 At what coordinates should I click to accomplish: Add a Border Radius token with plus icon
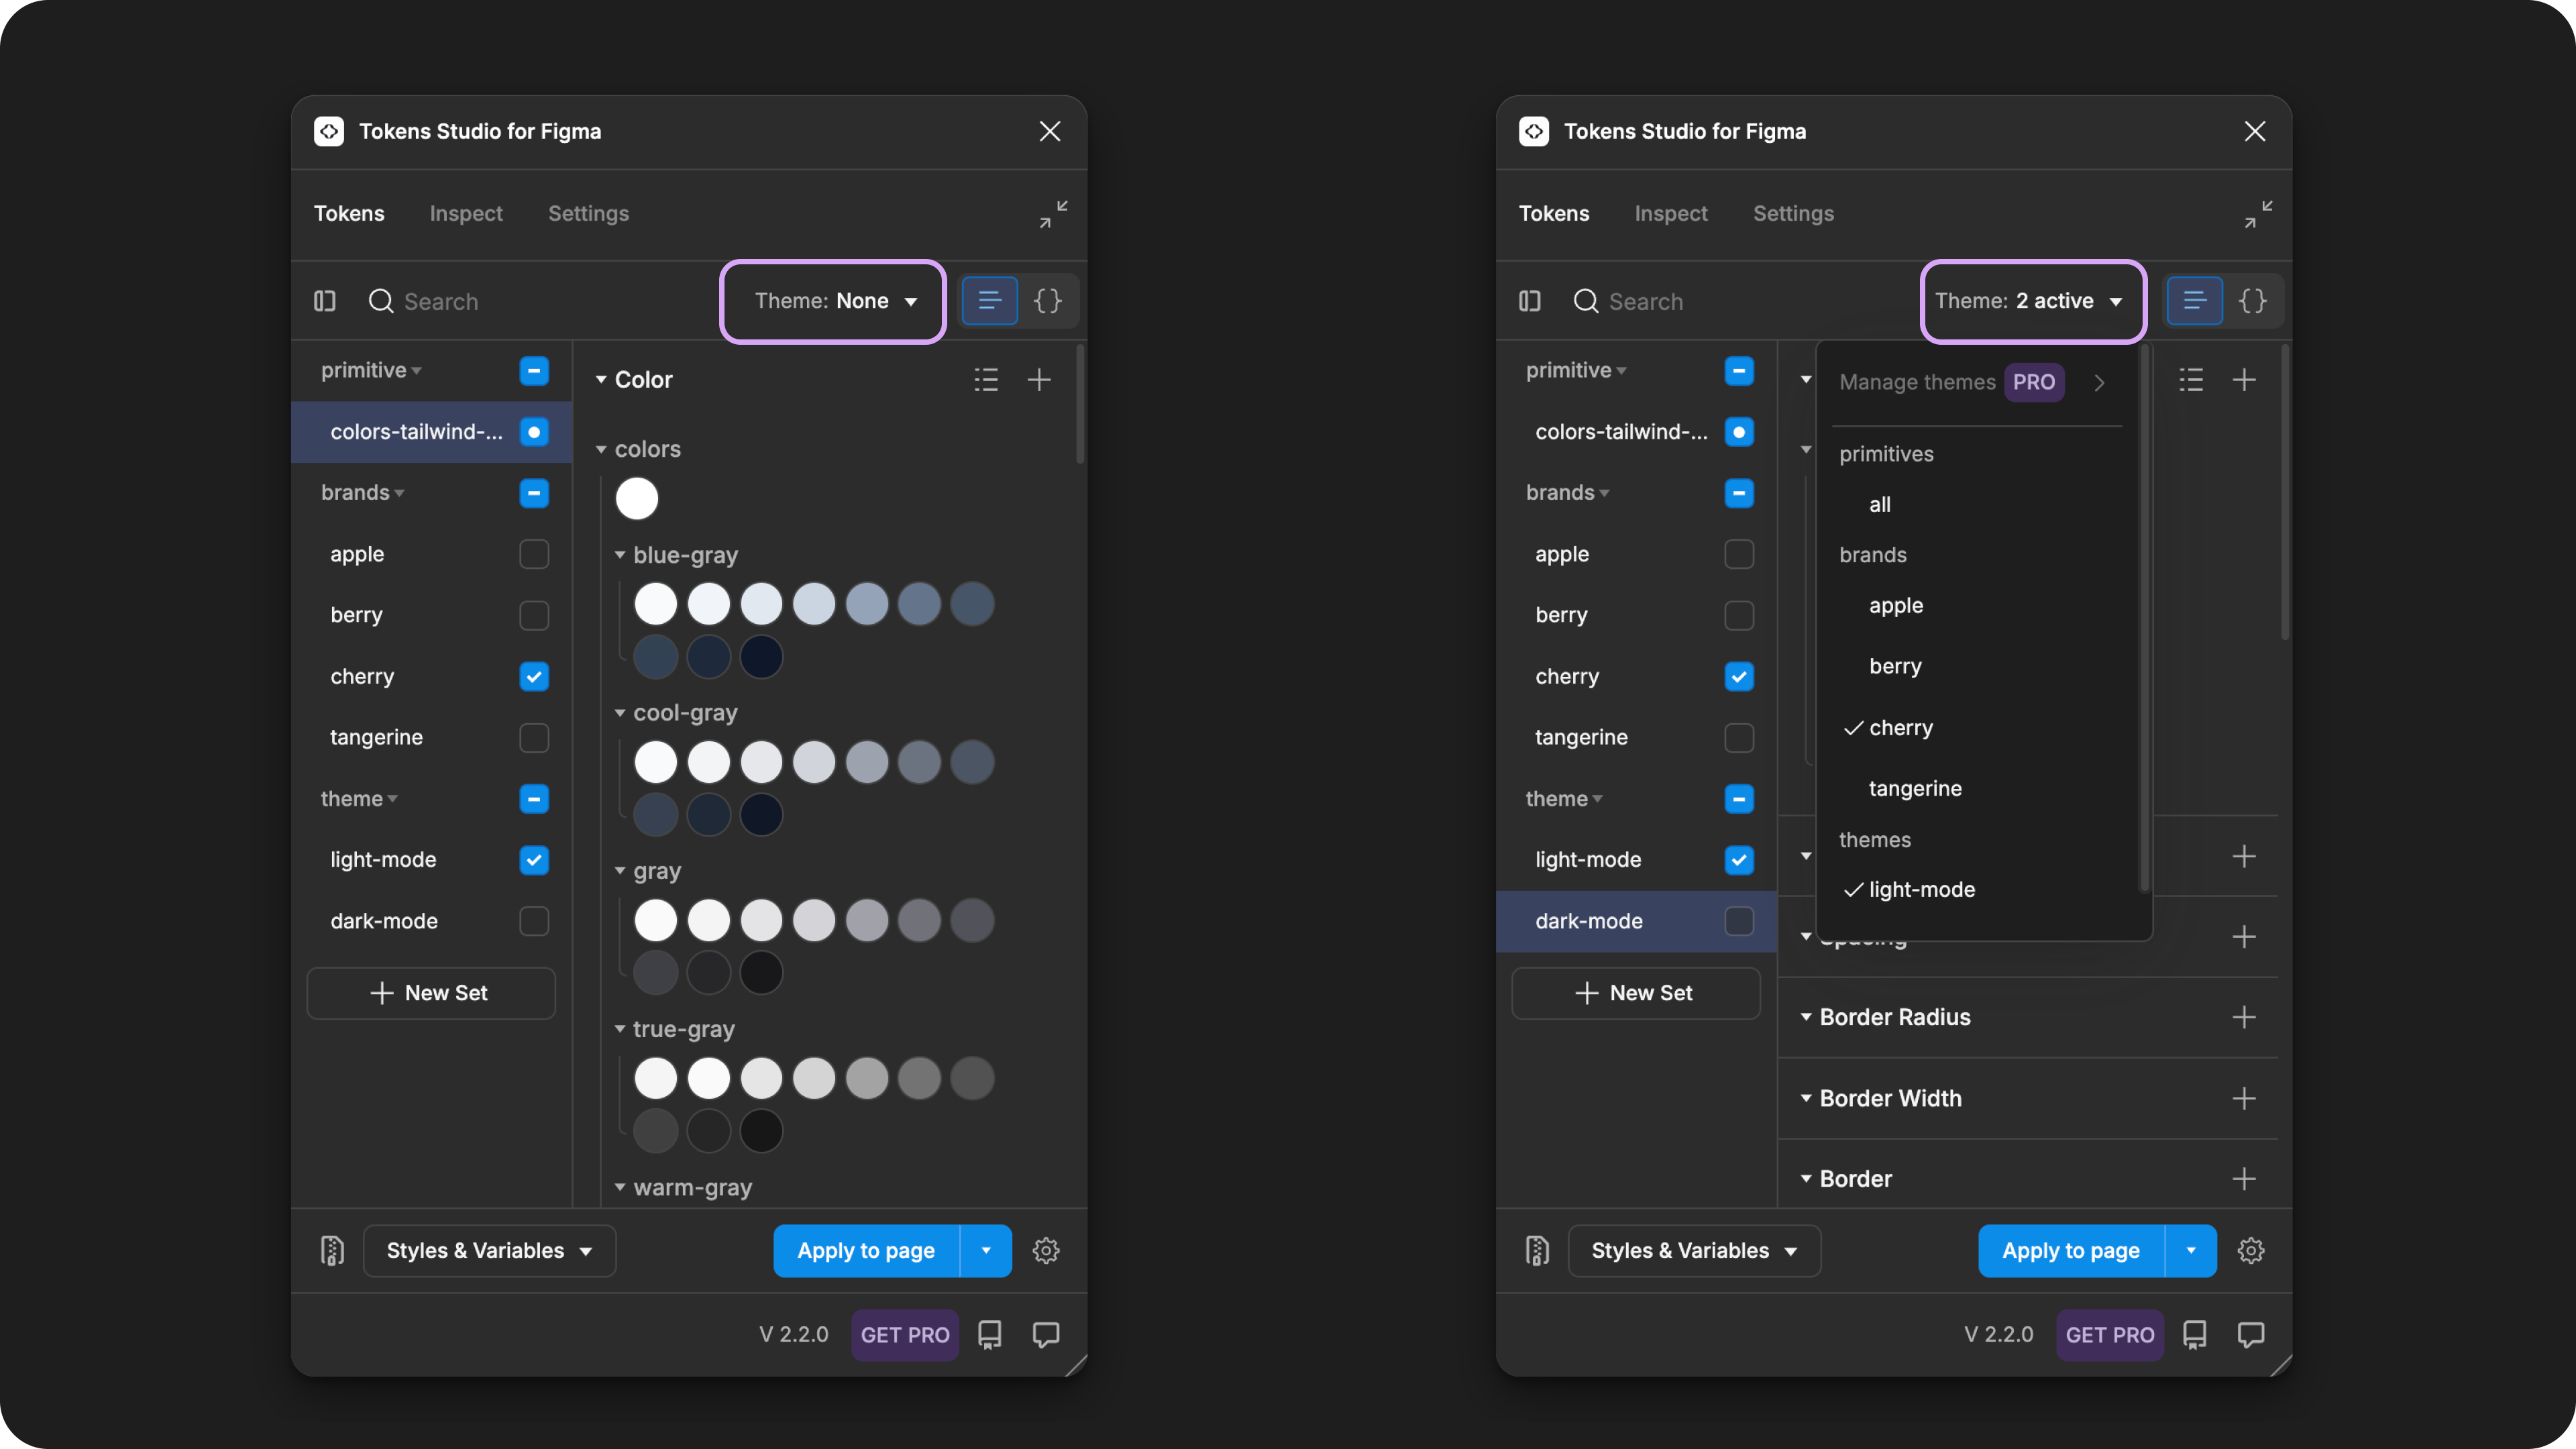[x=2243, y=1017]
